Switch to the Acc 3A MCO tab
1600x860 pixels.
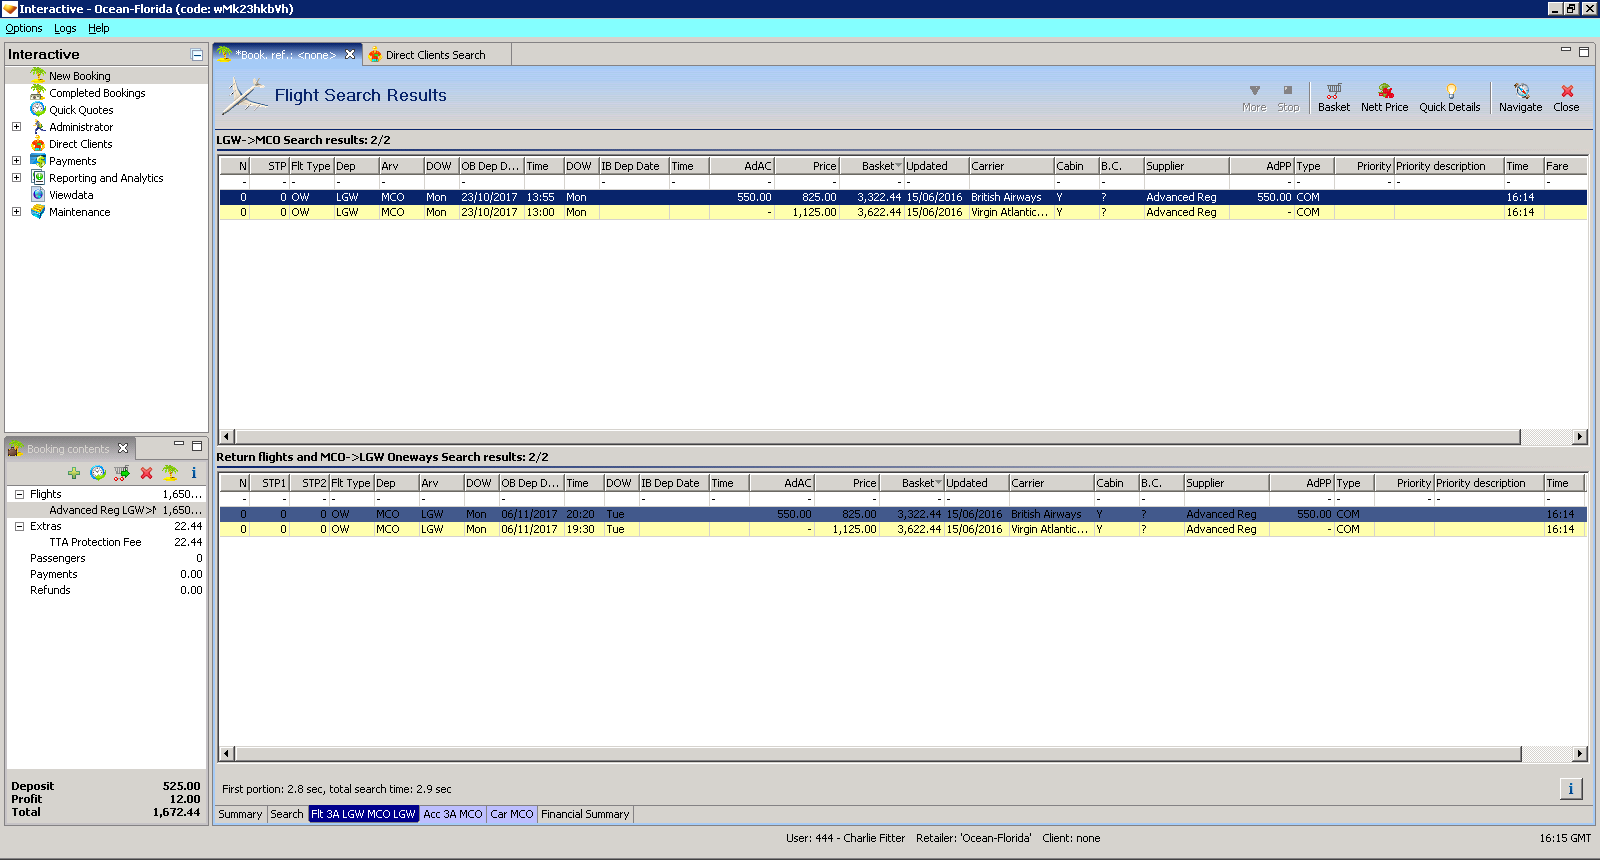tap(452, 814)
